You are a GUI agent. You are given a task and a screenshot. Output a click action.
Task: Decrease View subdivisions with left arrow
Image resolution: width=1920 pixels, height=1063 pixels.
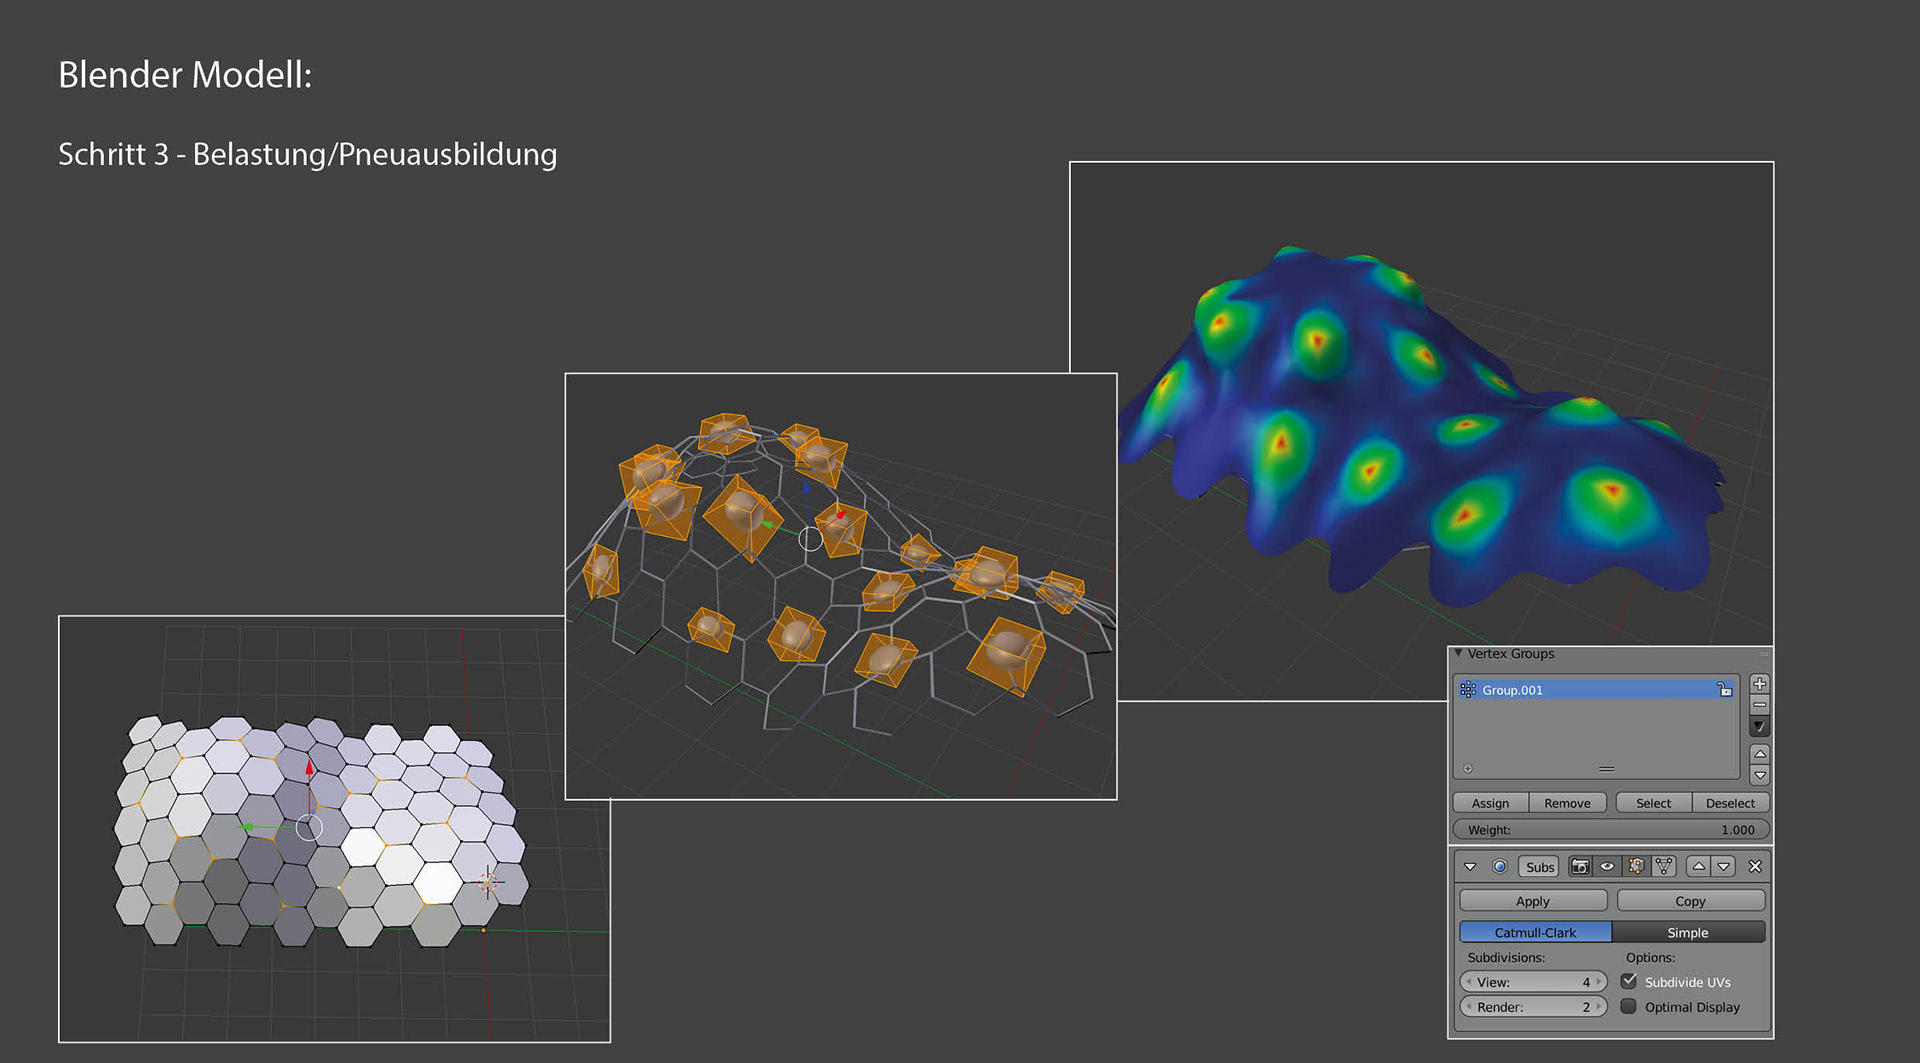pos(1468,982)
